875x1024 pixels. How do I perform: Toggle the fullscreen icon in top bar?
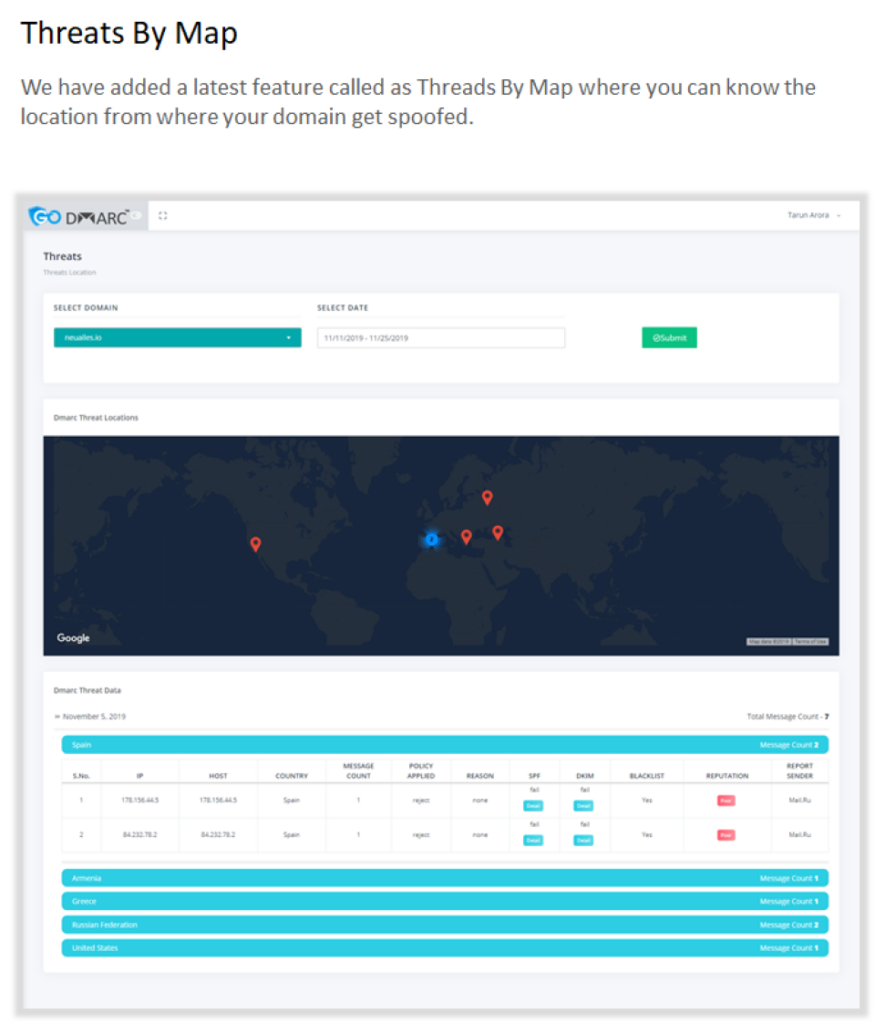click(x=163, y=216)
